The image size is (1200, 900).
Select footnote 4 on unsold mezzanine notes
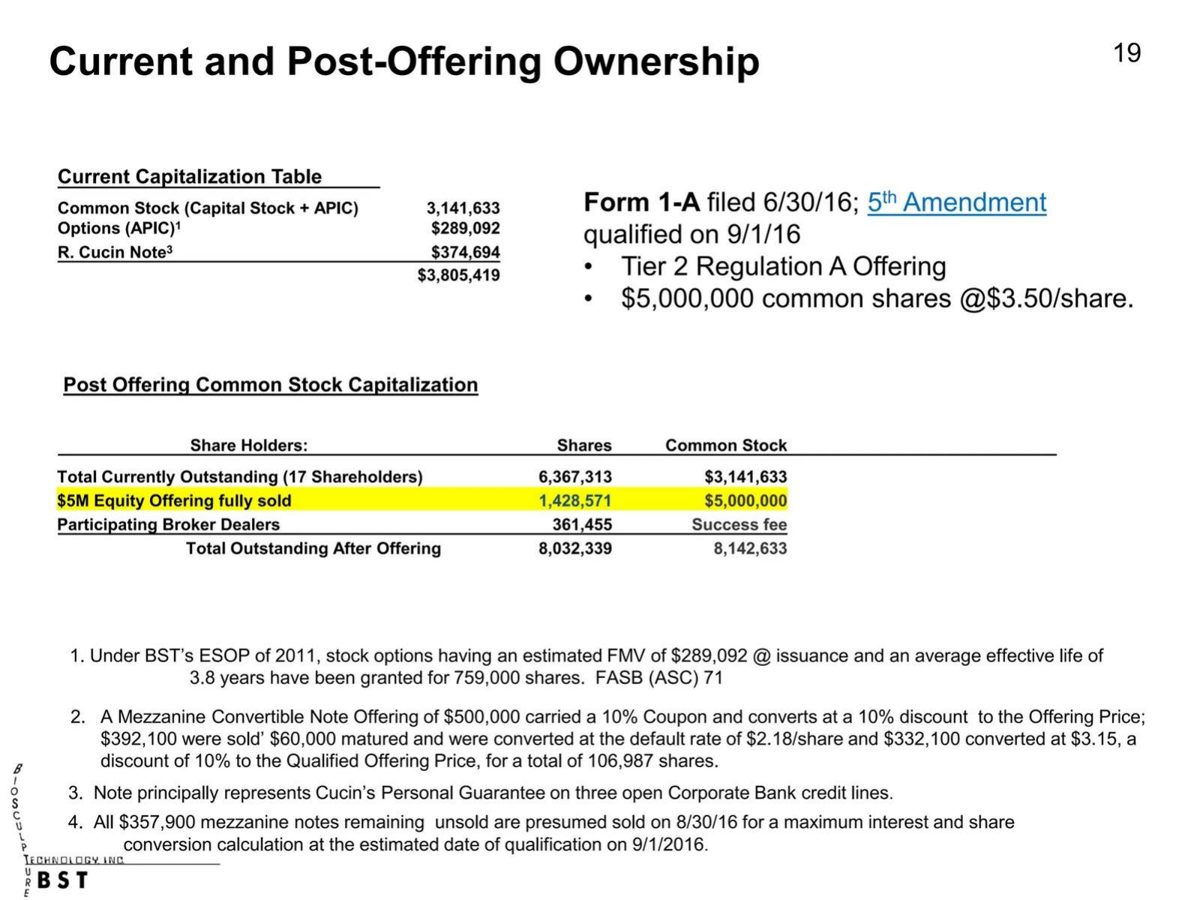click(541, 833)
